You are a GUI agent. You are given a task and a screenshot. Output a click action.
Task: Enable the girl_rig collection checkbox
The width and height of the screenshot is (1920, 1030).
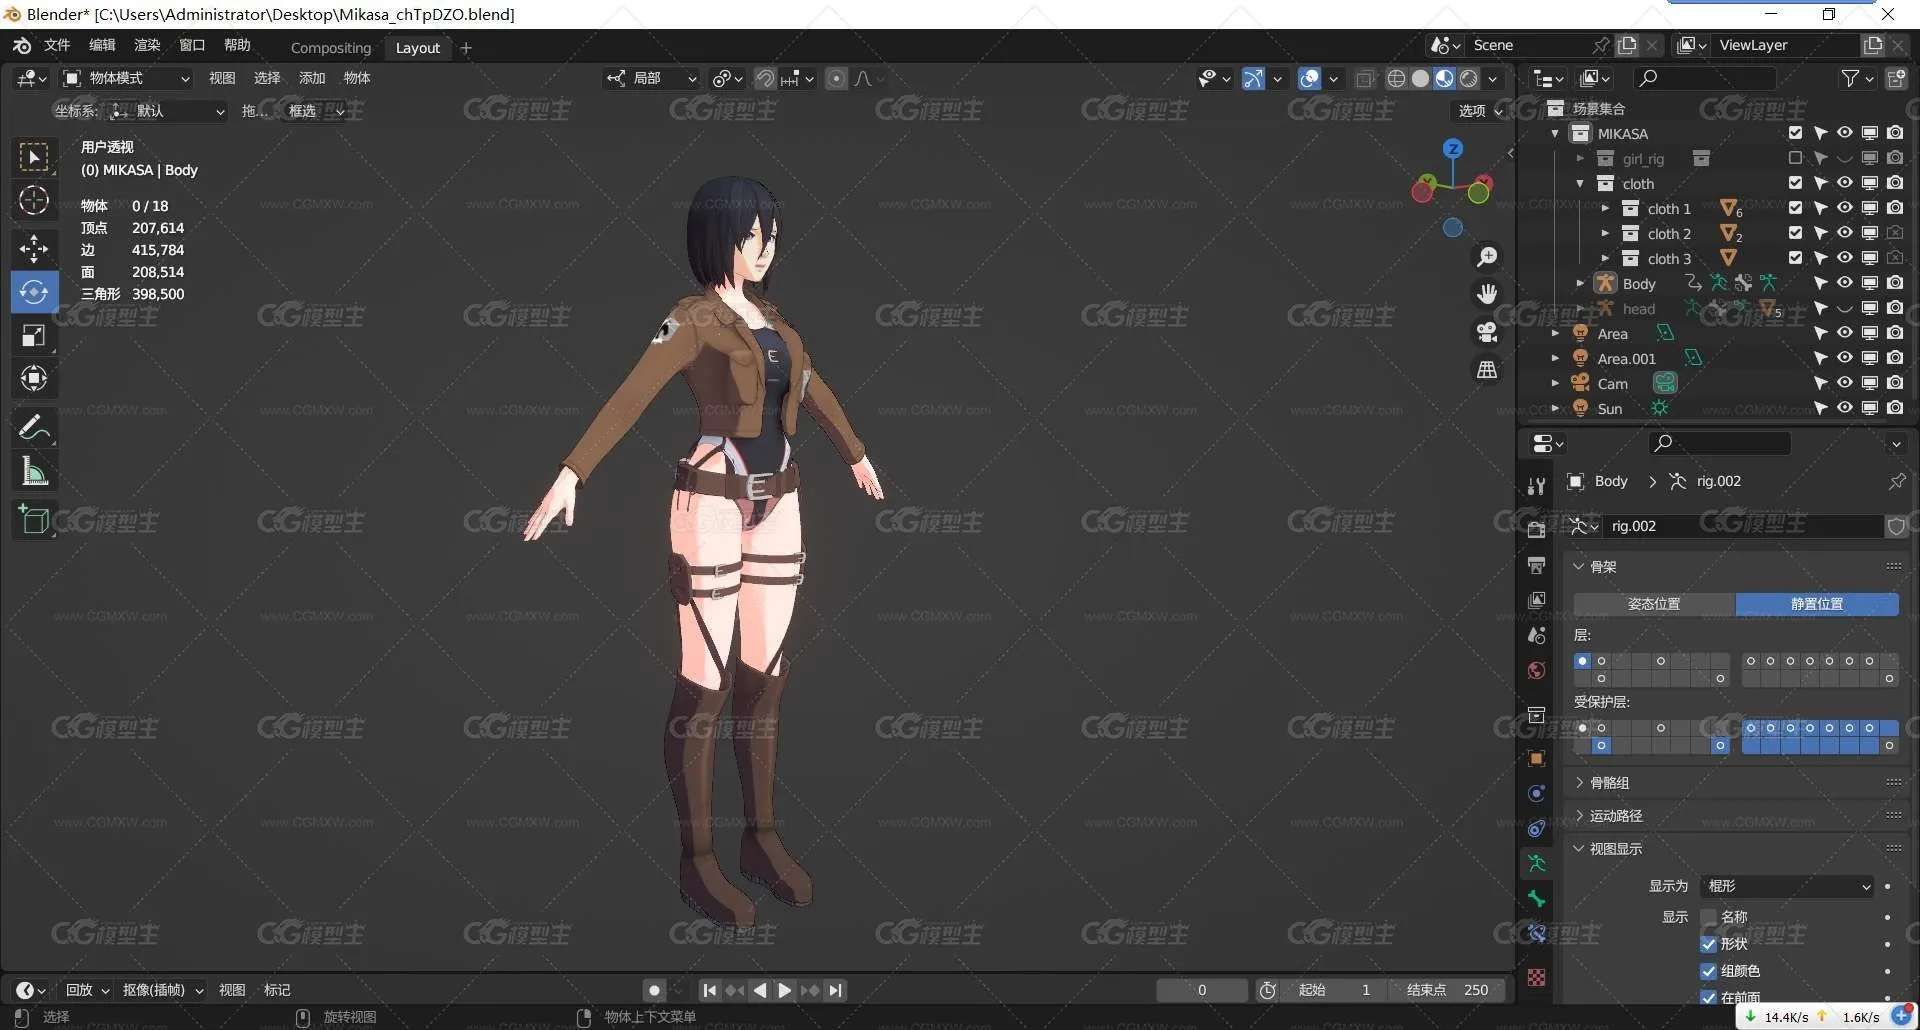coord(1795,158)
